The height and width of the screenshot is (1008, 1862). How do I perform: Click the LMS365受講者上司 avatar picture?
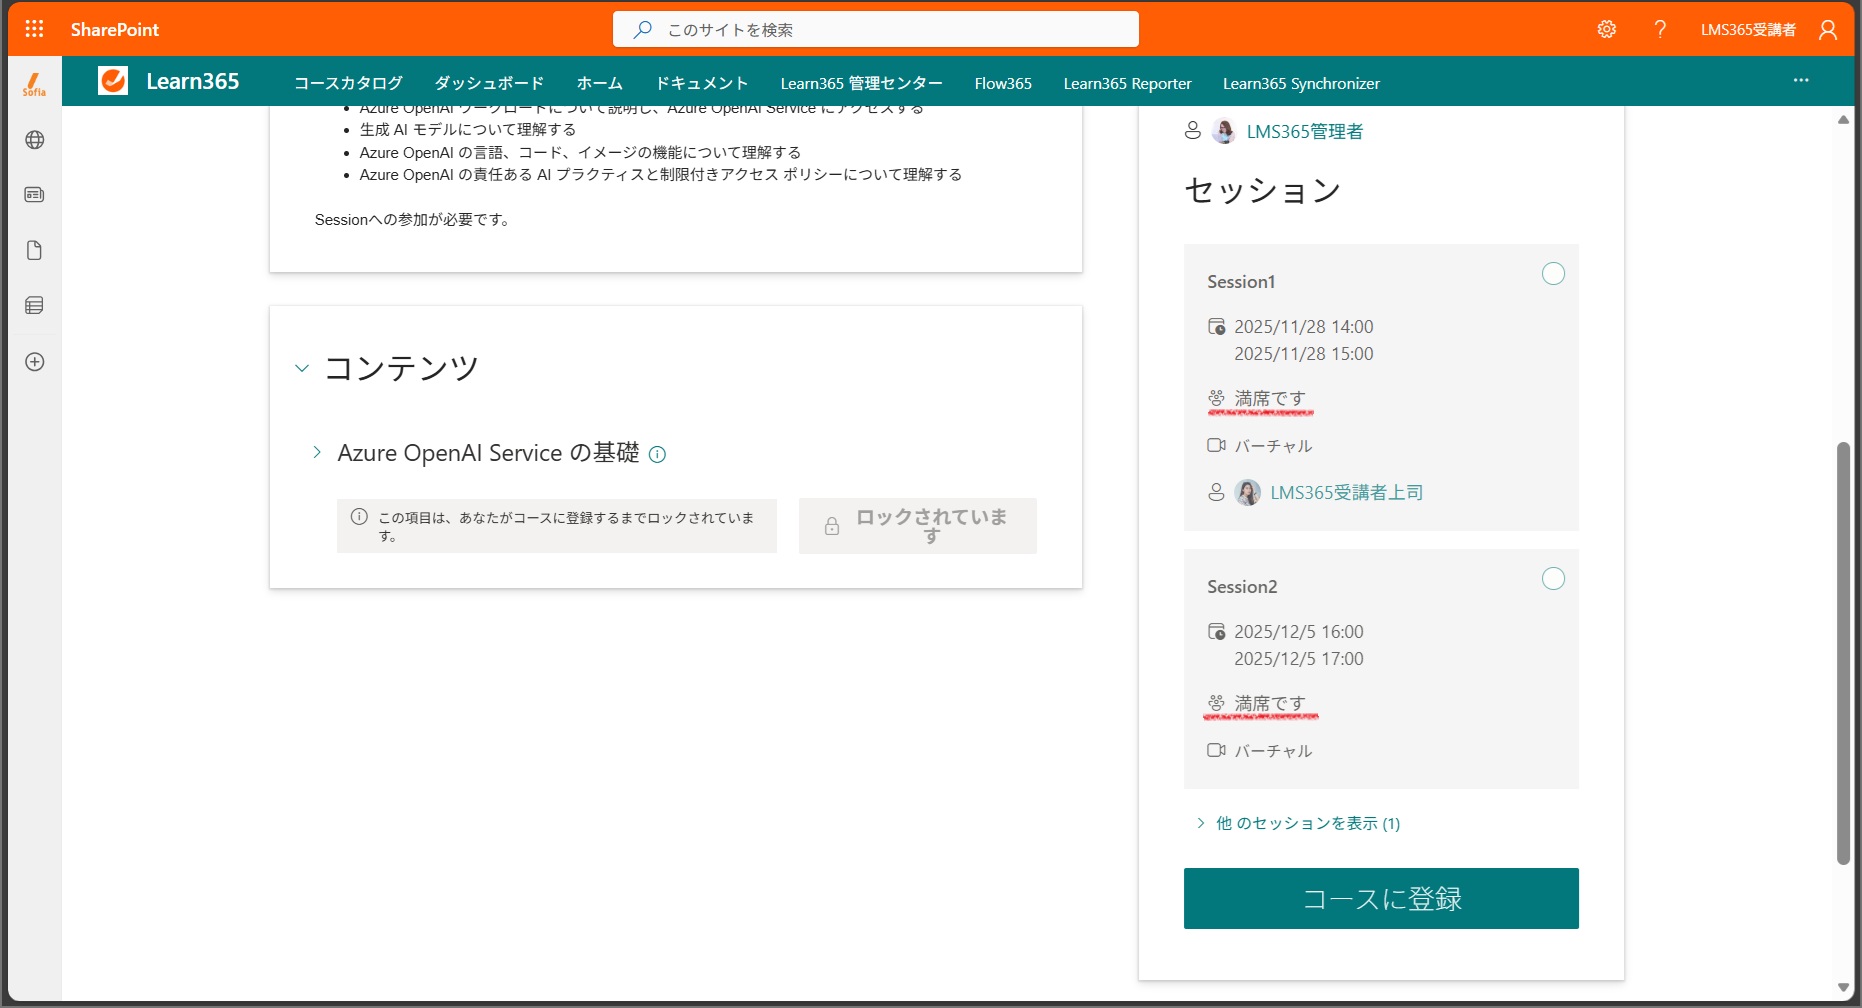[x=1247, y=492]
